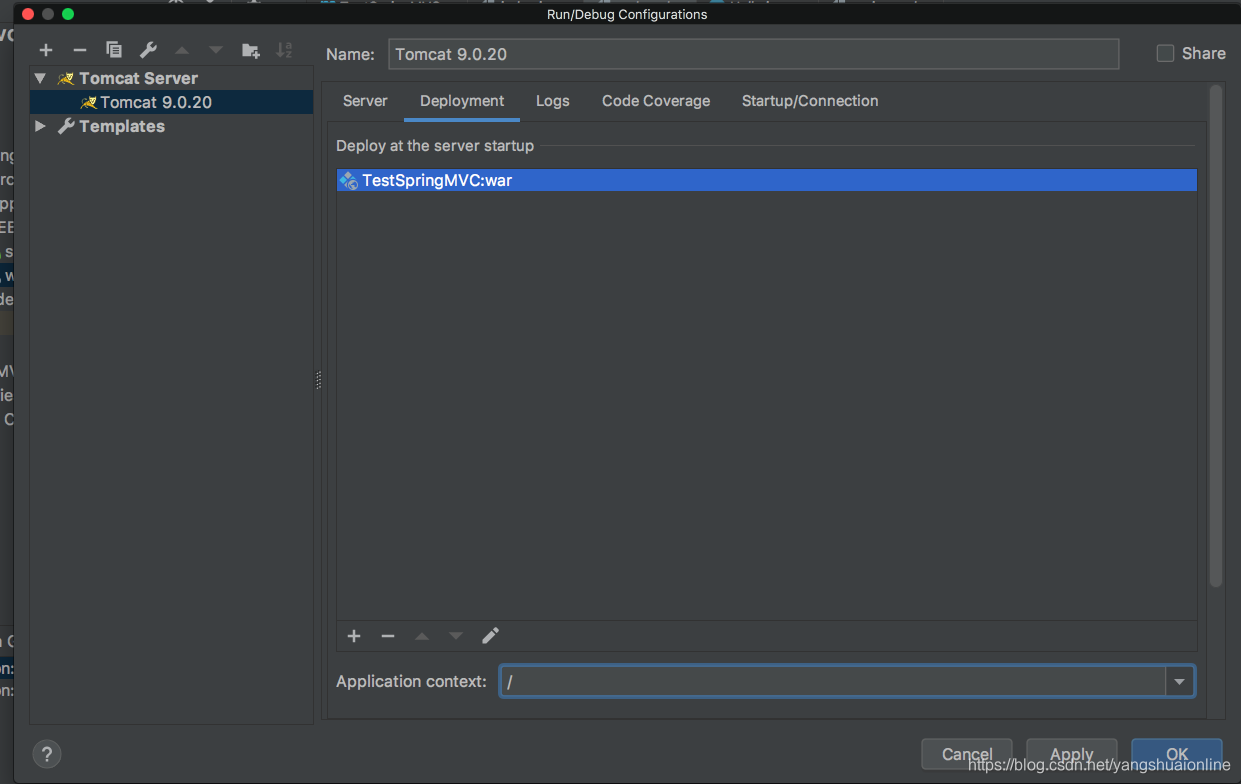Open the Startup/Connection tab
Image resolution: width=1241 pixels, height=784 pixels.
pyautogui.click(x=810, y=101)
